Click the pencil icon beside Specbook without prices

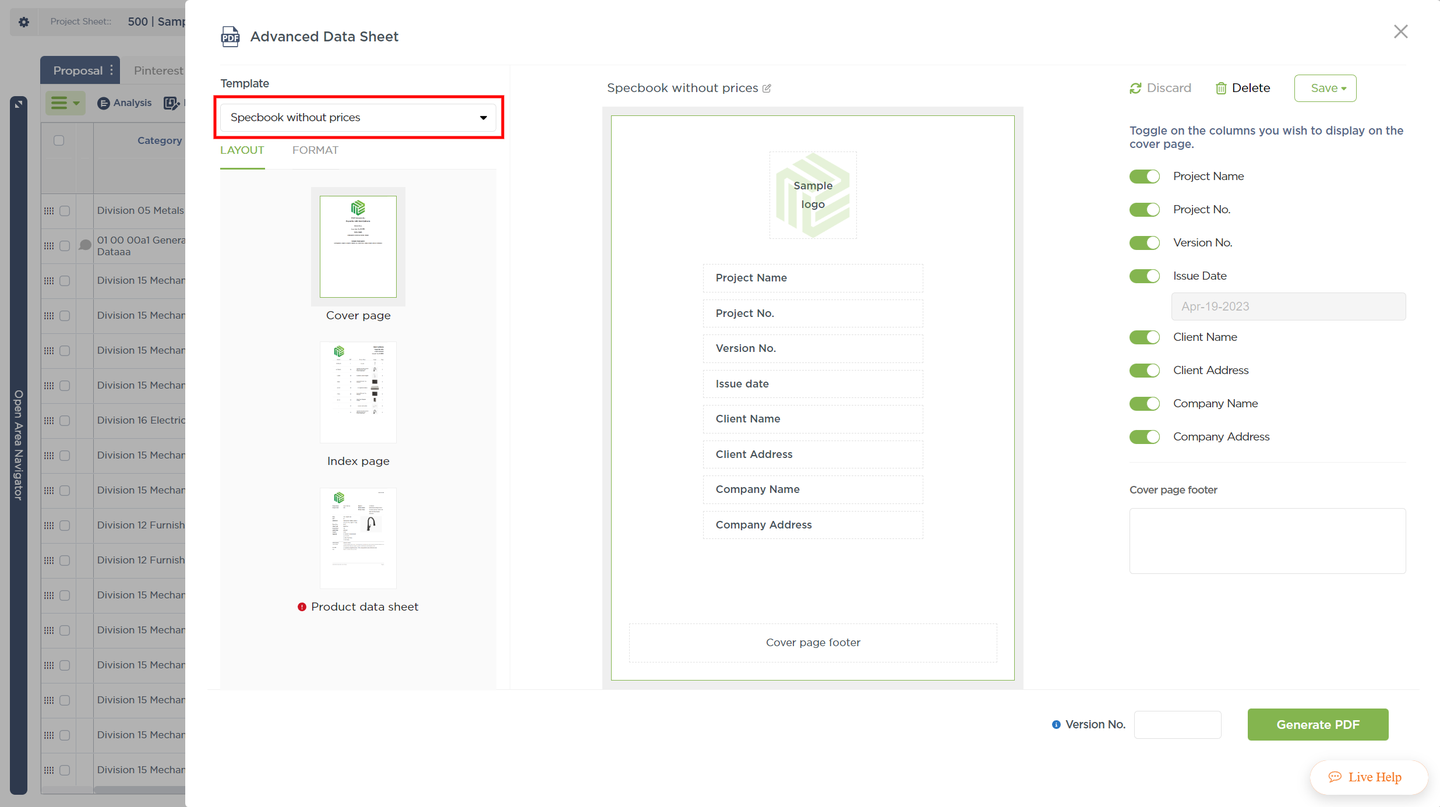[x=767, y=88]
